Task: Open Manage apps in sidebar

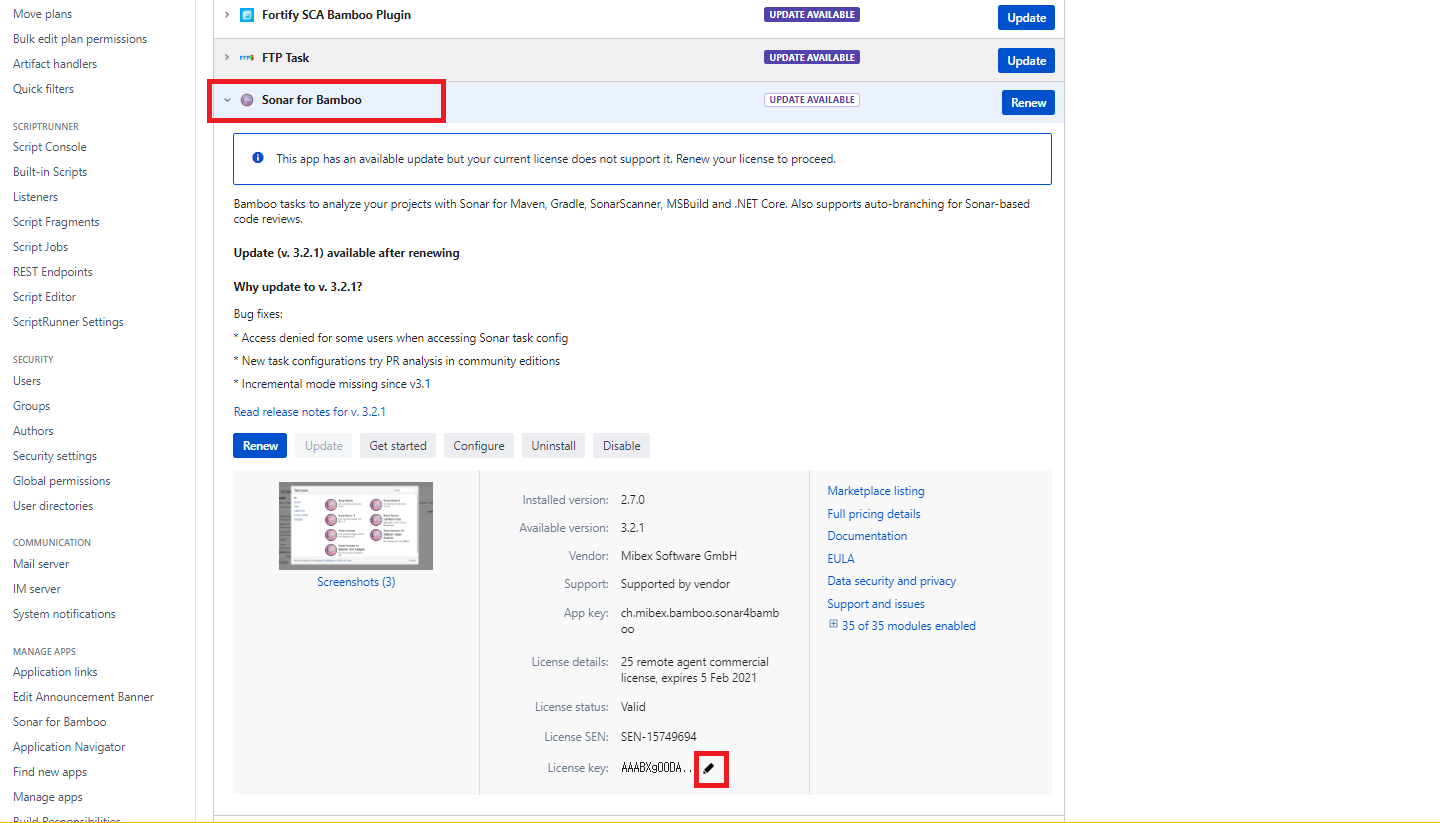Action: click(48, 797)
